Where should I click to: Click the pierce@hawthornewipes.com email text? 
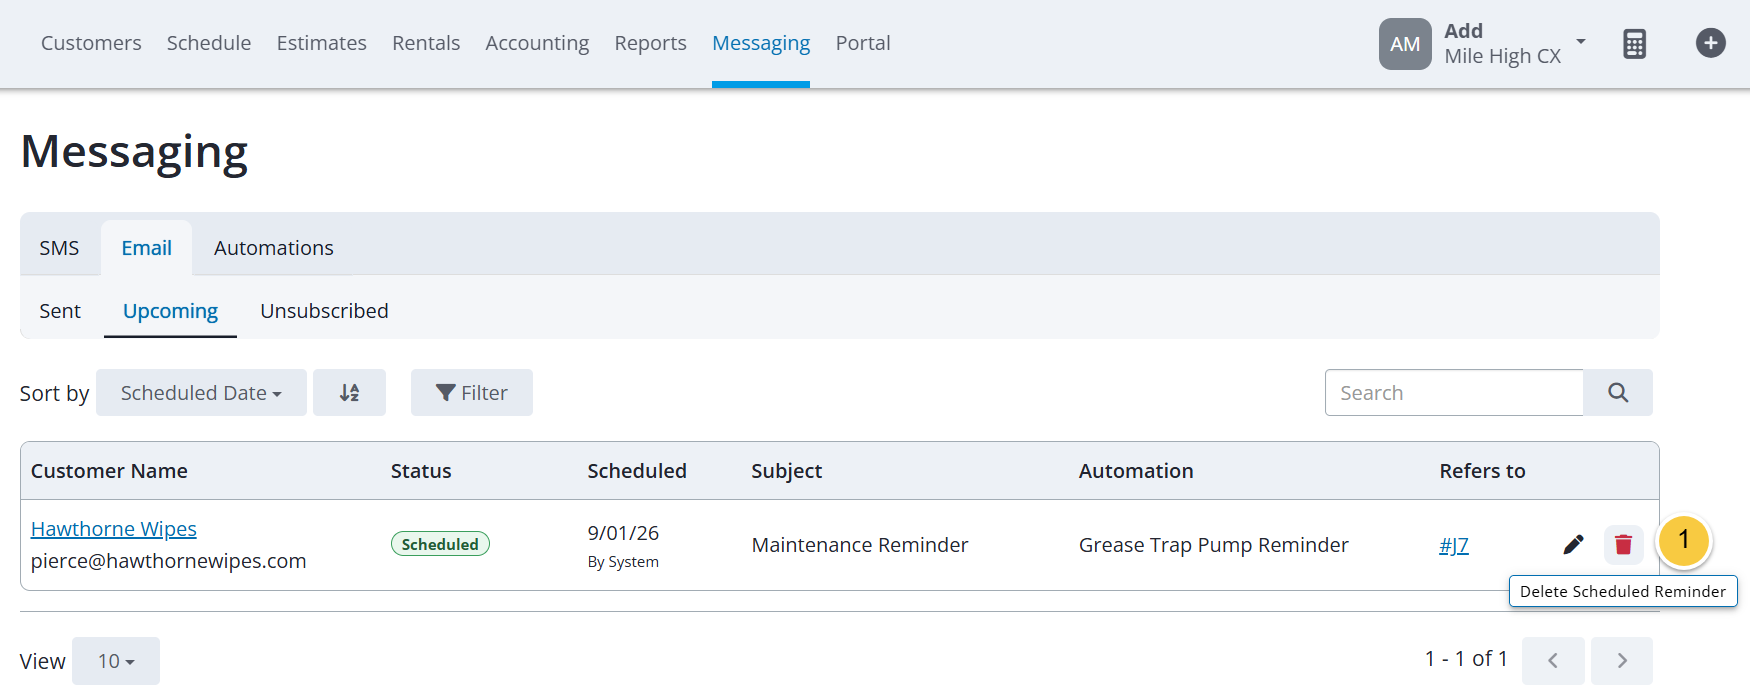(x=169, y=561)
